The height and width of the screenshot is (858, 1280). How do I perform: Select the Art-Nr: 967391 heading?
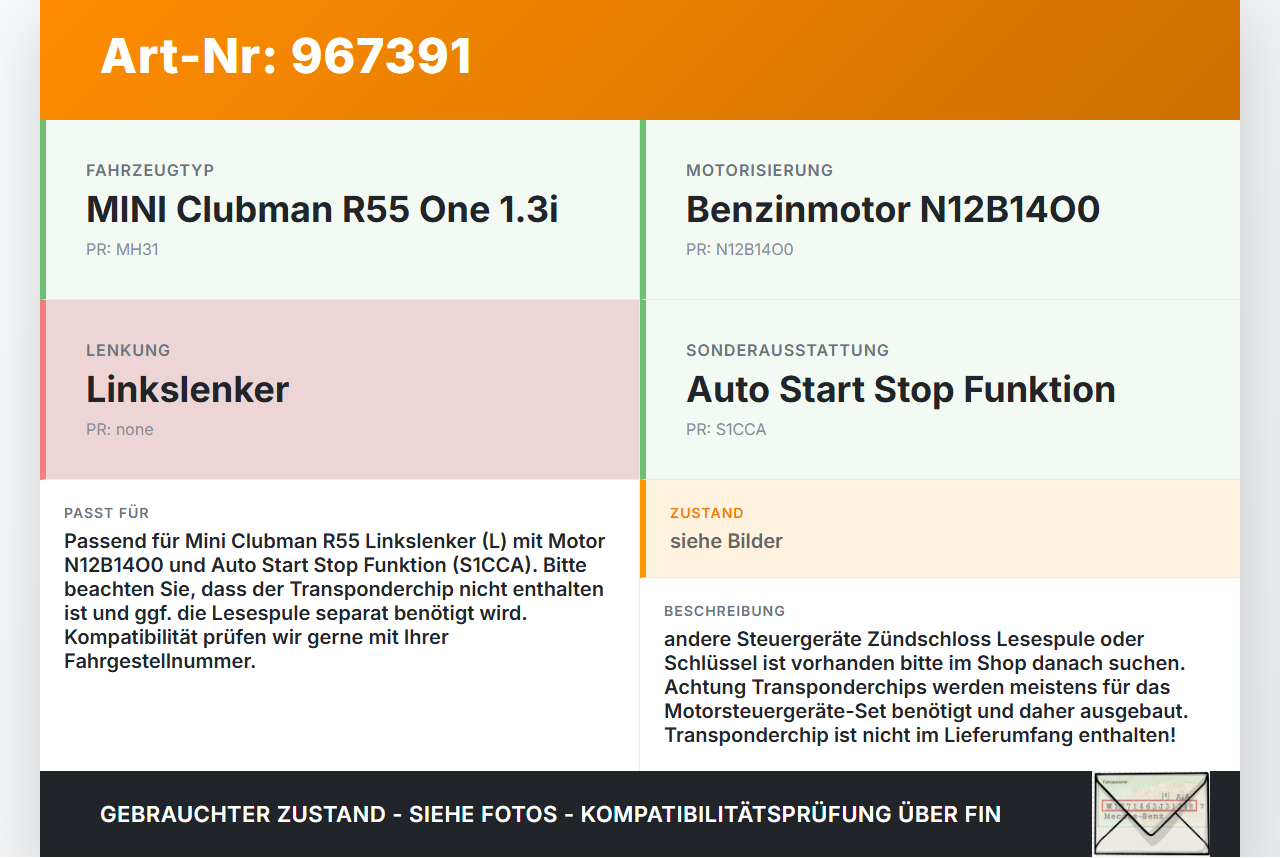click(286, 56)
